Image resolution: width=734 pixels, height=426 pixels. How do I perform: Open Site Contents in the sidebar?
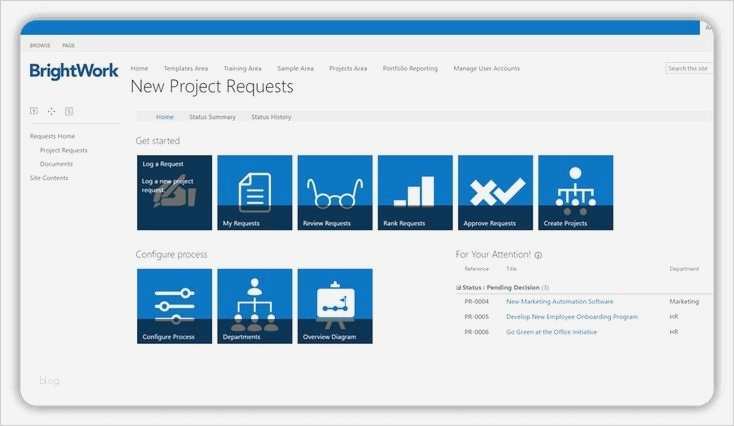(x=49, y=178)
